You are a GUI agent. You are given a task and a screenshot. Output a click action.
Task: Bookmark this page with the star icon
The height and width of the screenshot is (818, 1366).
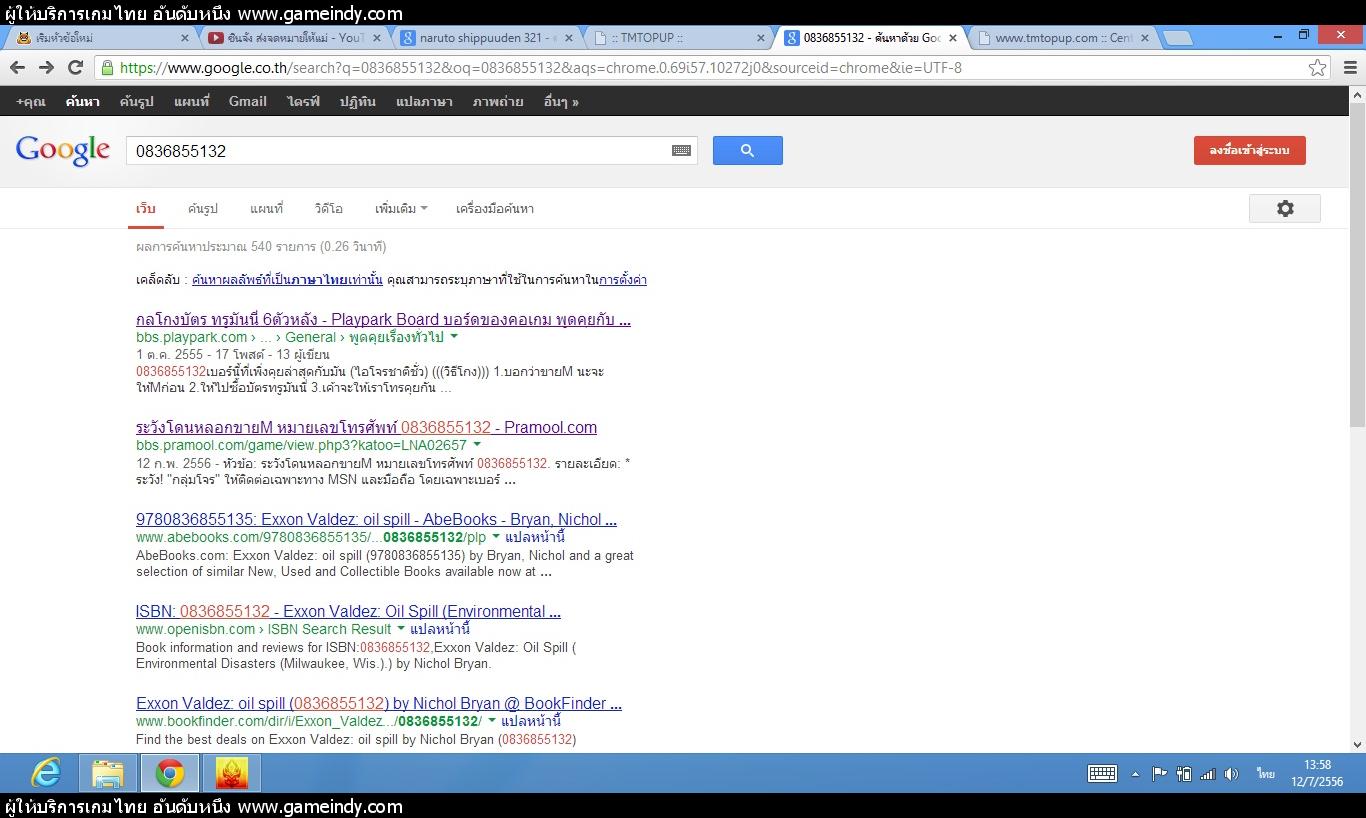click(1317, 68)
